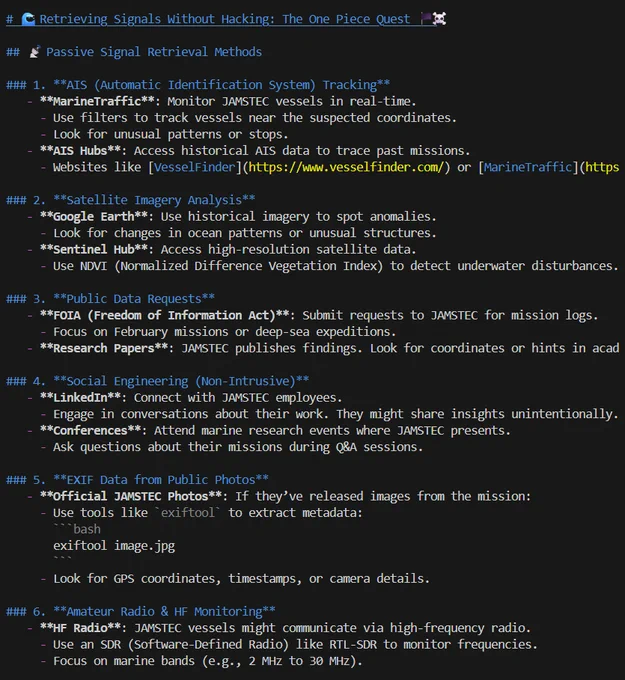Click bold text 'Sentinel Hub'
Screen dimensions: 625x680
(x=94, y=249)
